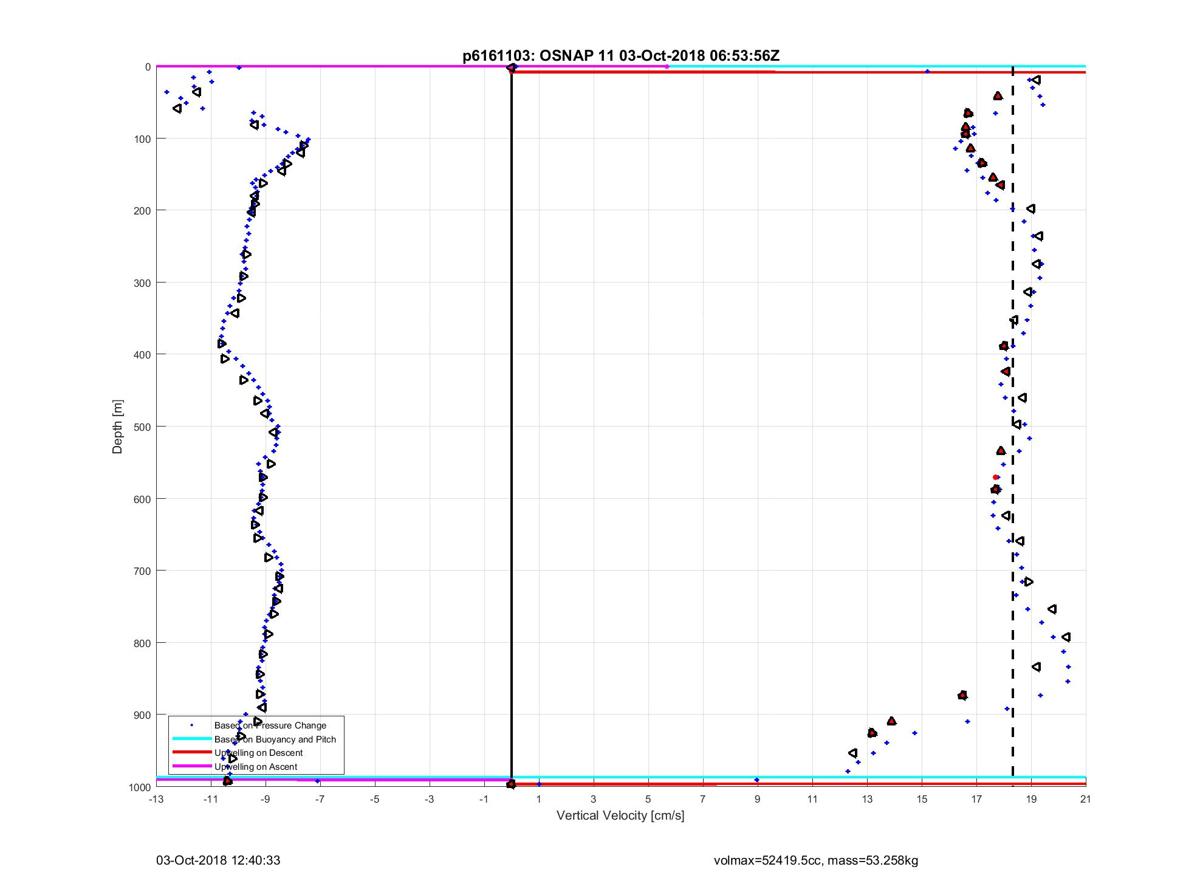
Task: Click x-axis tick label '15'
Action: 922,799
